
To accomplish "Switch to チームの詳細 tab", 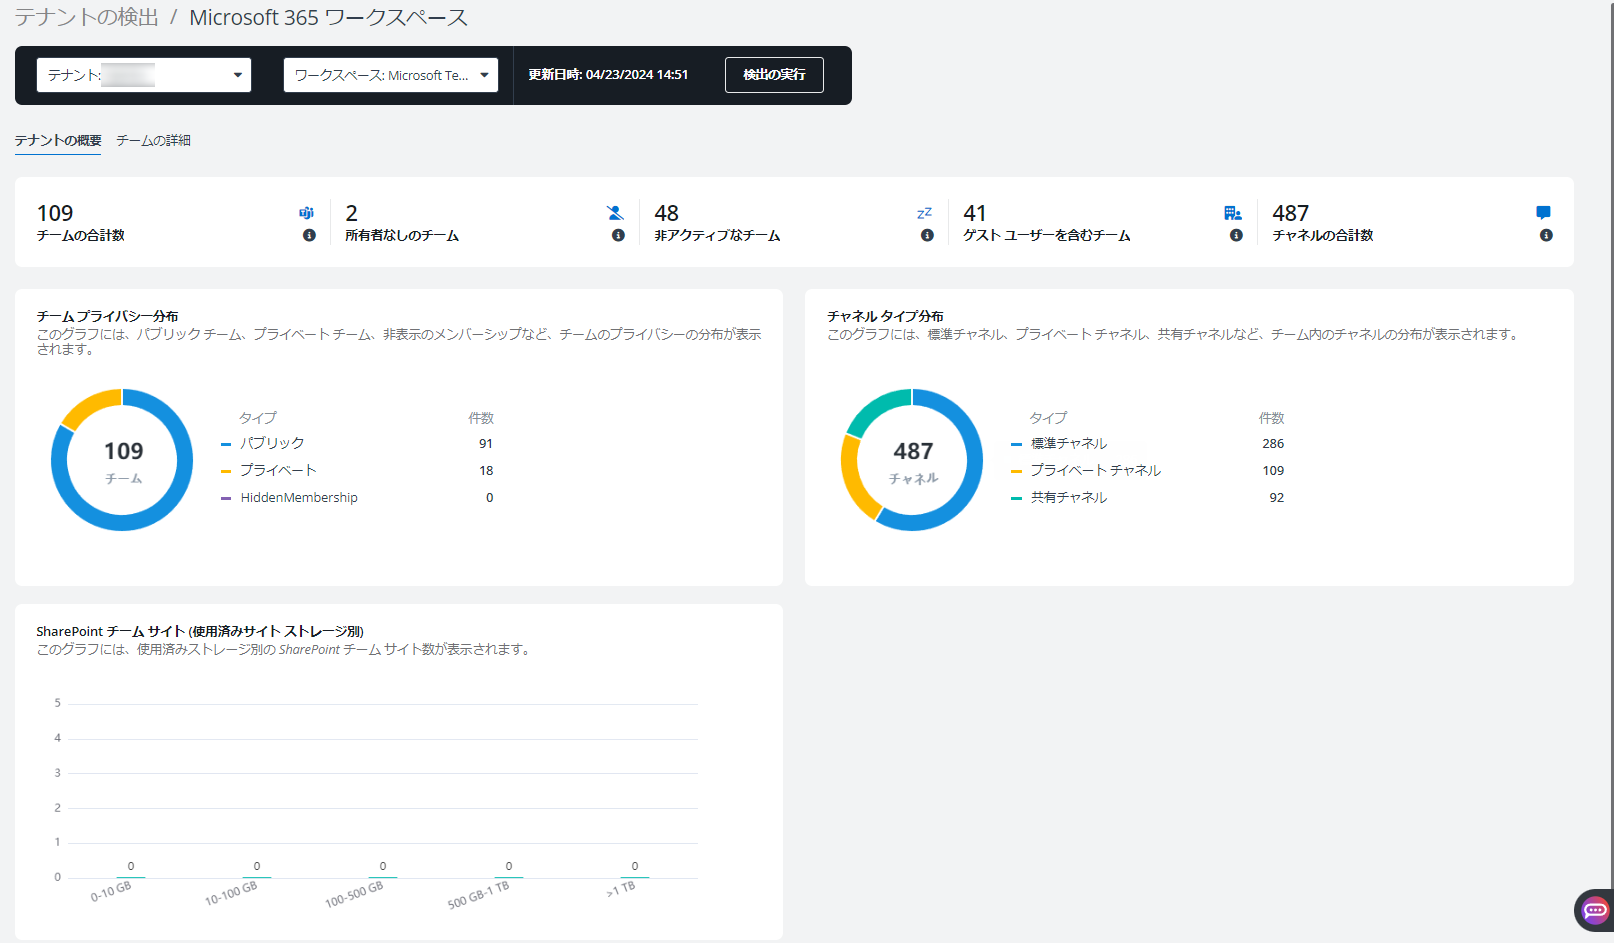I will click(x=153, y=141).
